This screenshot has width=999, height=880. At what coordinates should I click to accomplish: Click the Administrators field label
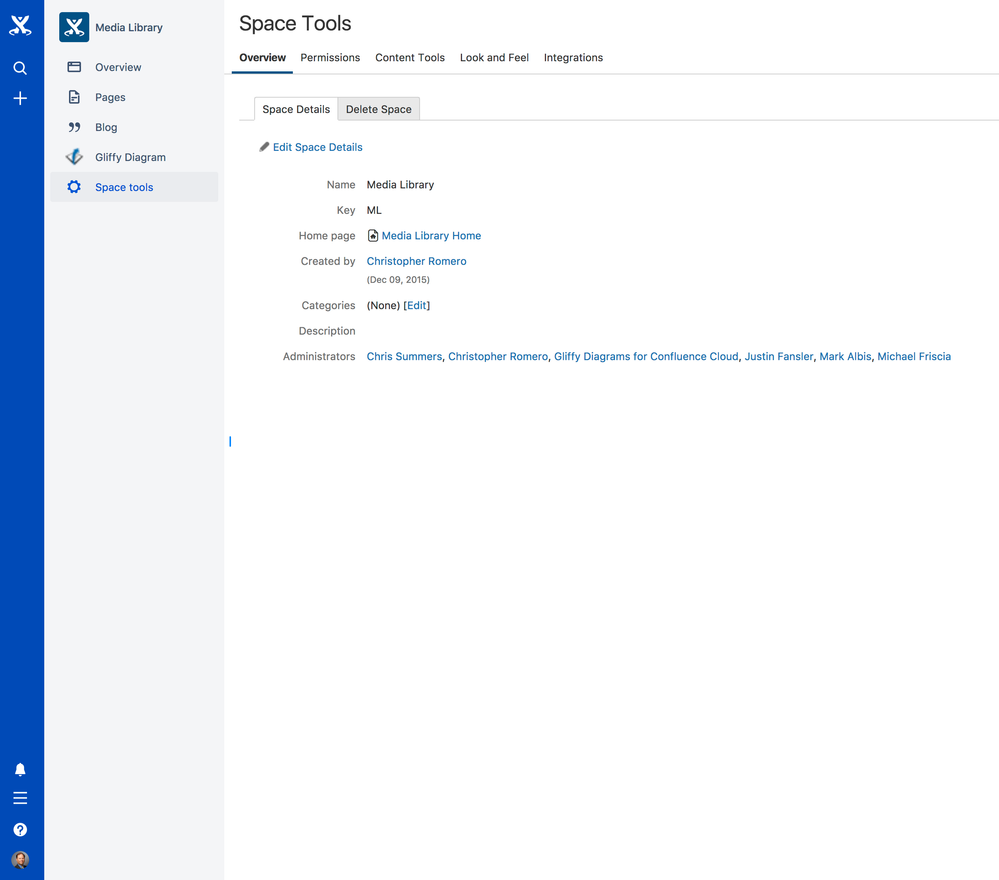319,356
